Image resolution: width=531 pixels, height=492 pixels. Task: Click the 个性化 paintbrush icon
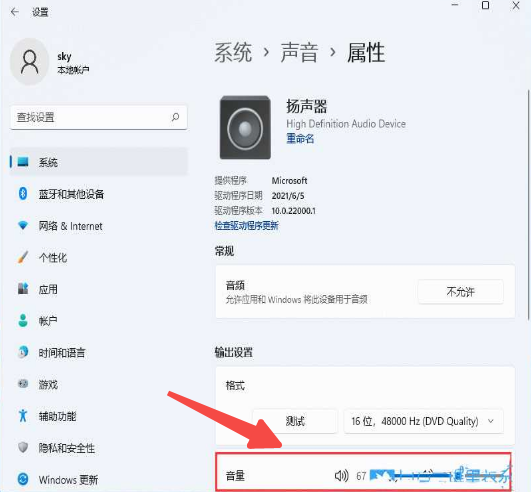pyautogui.click(x=23, y=257)
